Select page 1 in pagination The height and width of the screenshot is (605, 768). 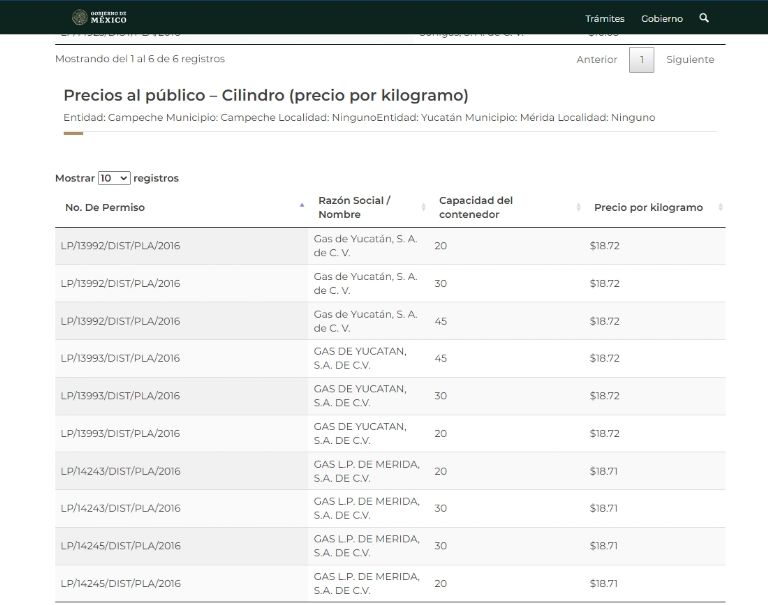click(641, 60)
